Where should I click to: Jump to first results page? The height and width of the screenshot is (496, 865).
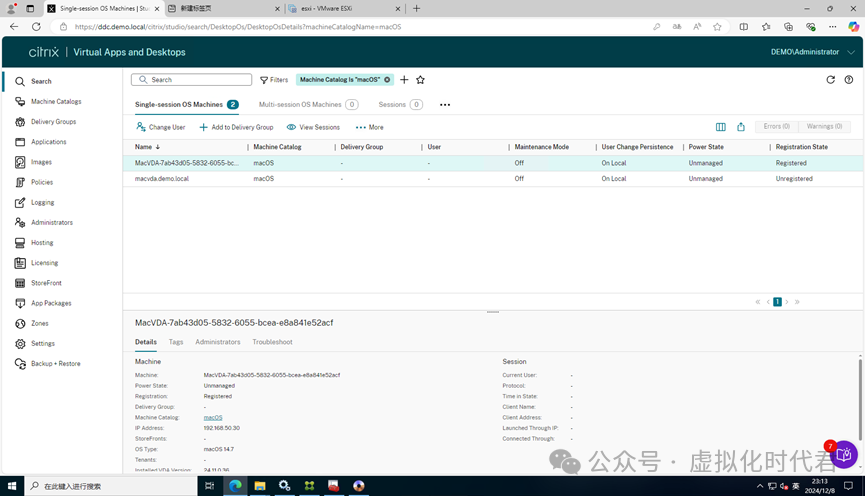click(758, 302)
